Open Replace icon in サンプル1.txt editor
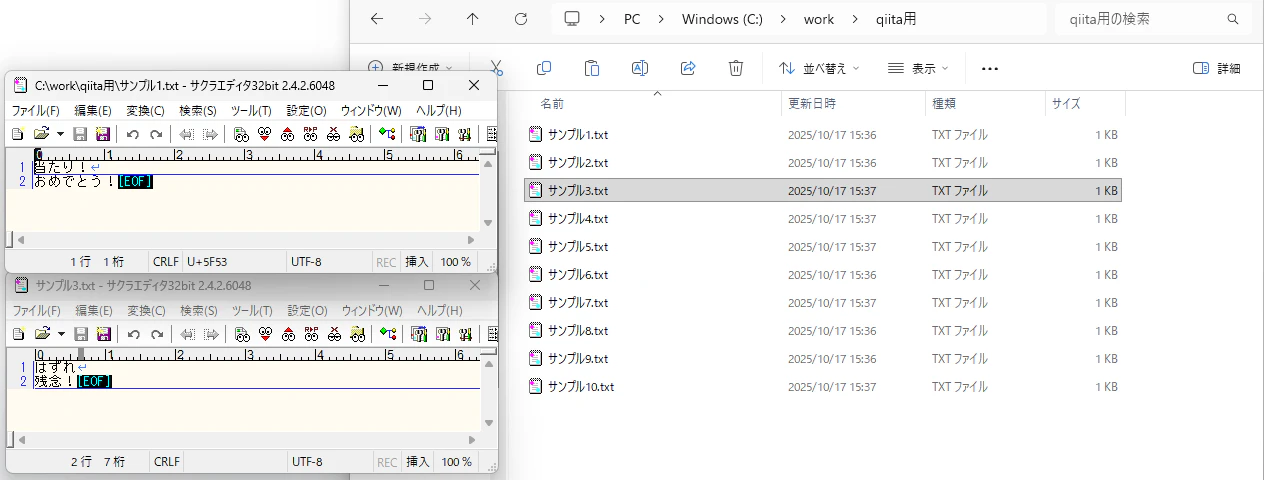The width and height of the screenshot is (1264, 480). point(310,134)
